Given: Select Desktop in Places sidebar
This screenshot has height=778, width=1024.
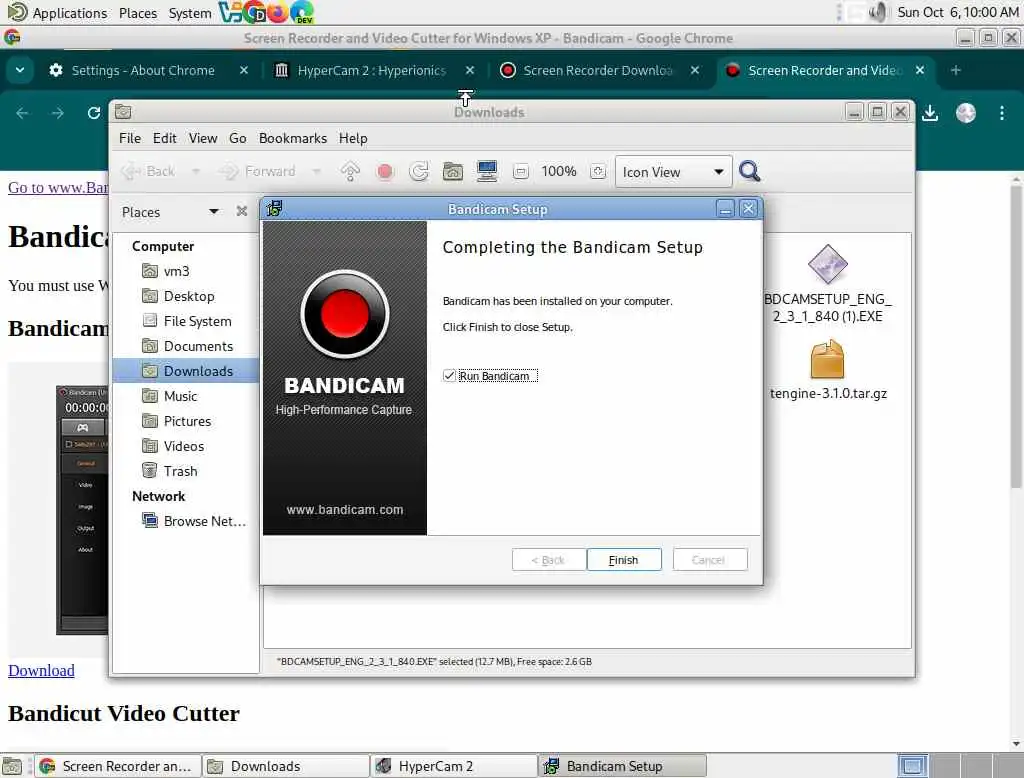Looking at the screenshot, I should tap(185, 296).
